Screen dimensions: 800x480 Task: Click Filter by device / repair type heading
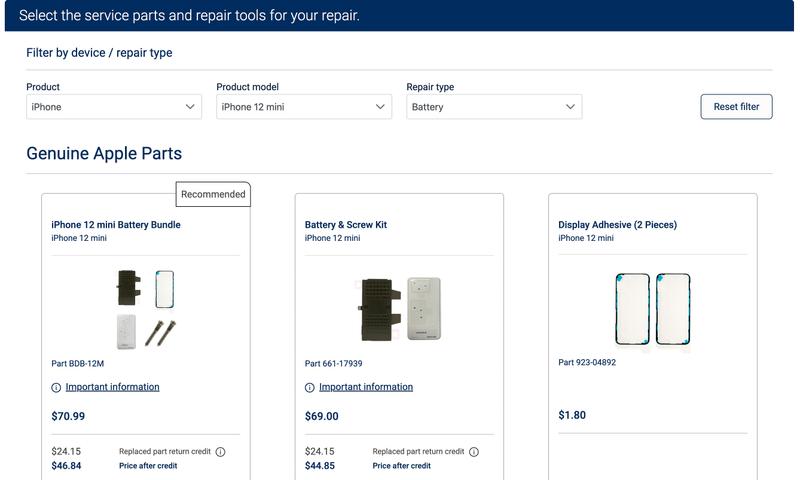pyautogui.click(x=99, y=53)
